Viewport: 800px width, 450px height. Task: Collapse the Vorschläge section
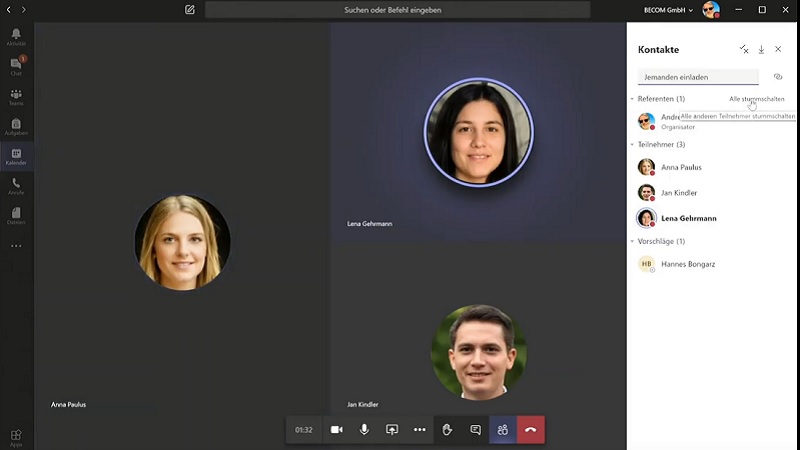[632, 241]
